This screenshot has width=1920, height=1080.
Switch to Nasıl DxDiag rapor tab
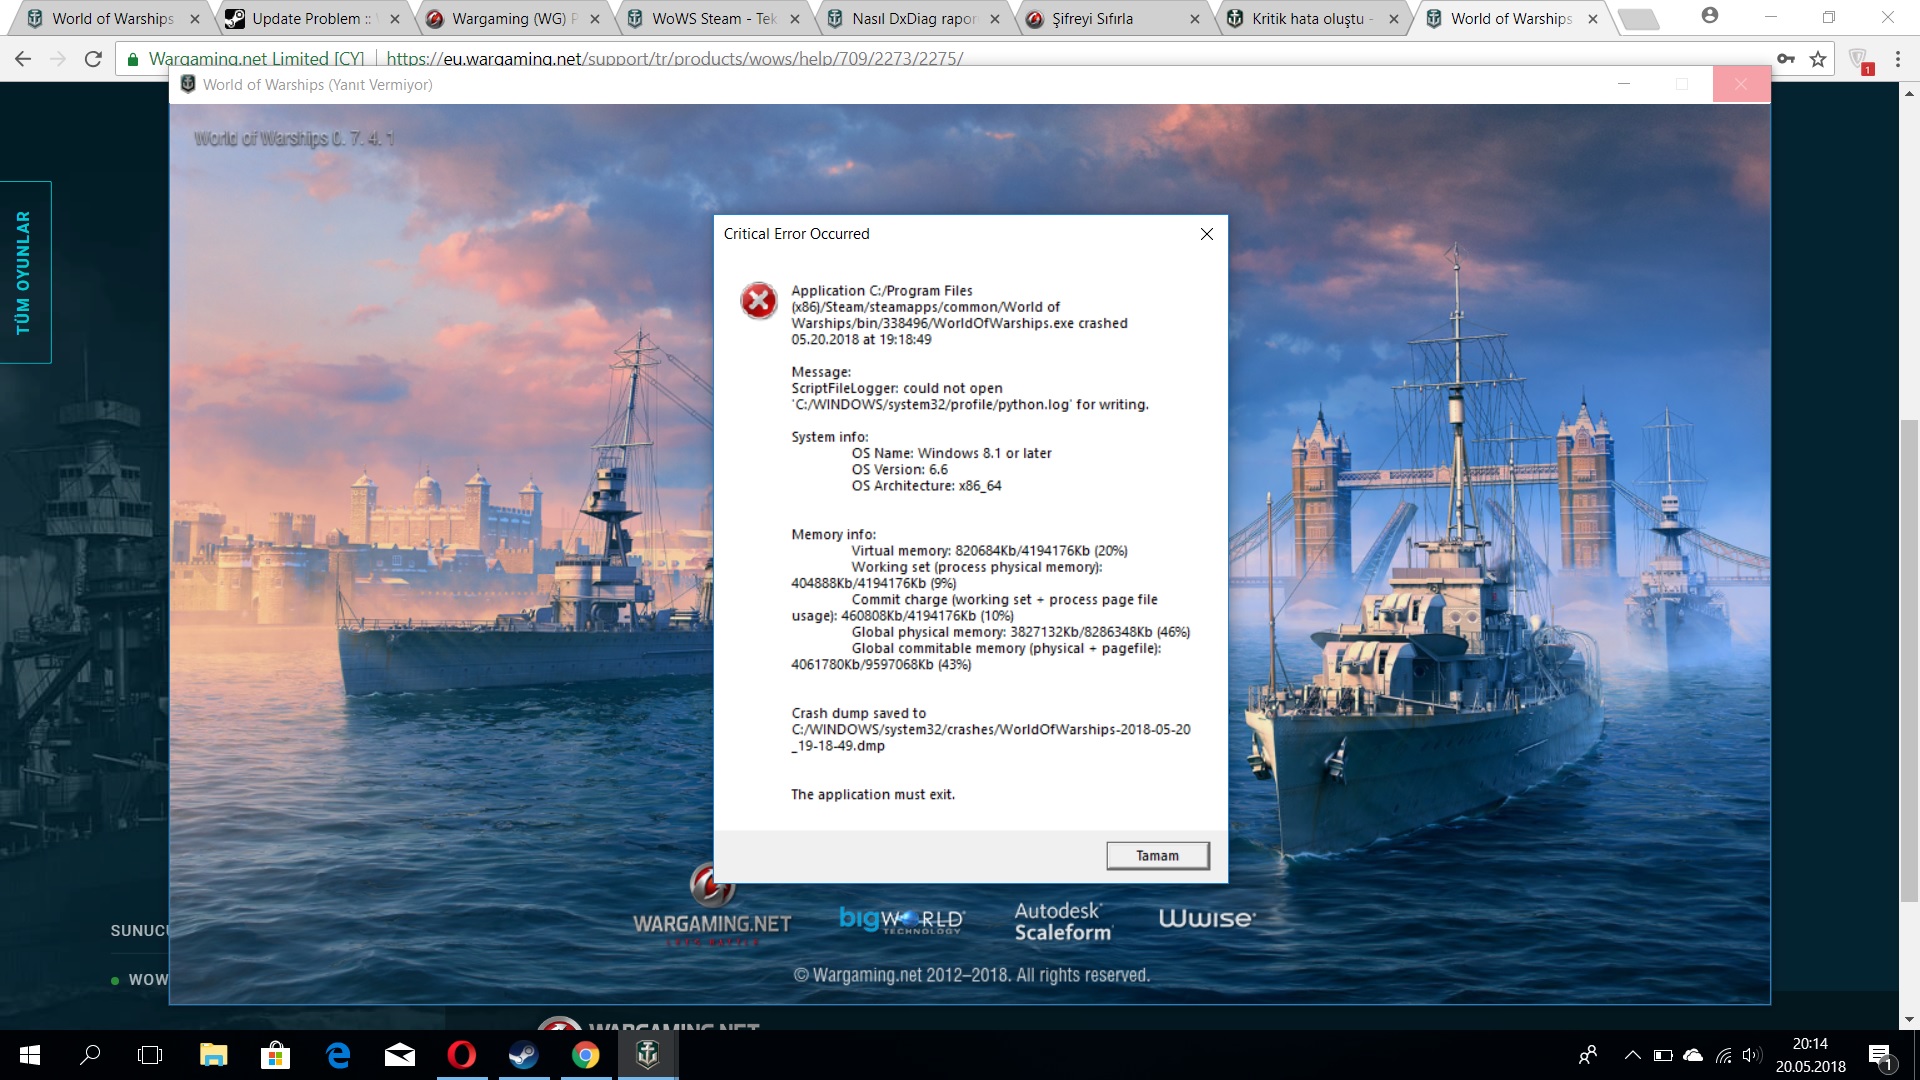[912, 19]
